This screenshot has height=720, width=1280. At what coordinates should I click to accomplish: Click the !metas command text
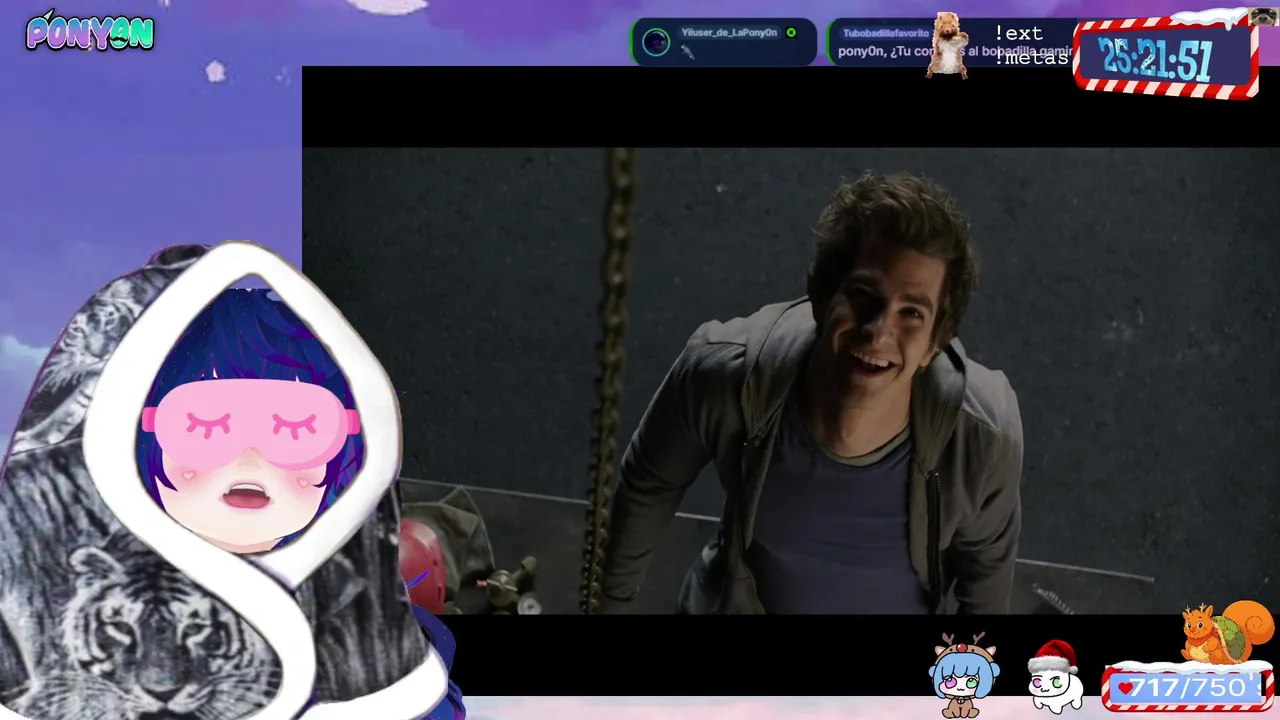(x=1030, y=58)
